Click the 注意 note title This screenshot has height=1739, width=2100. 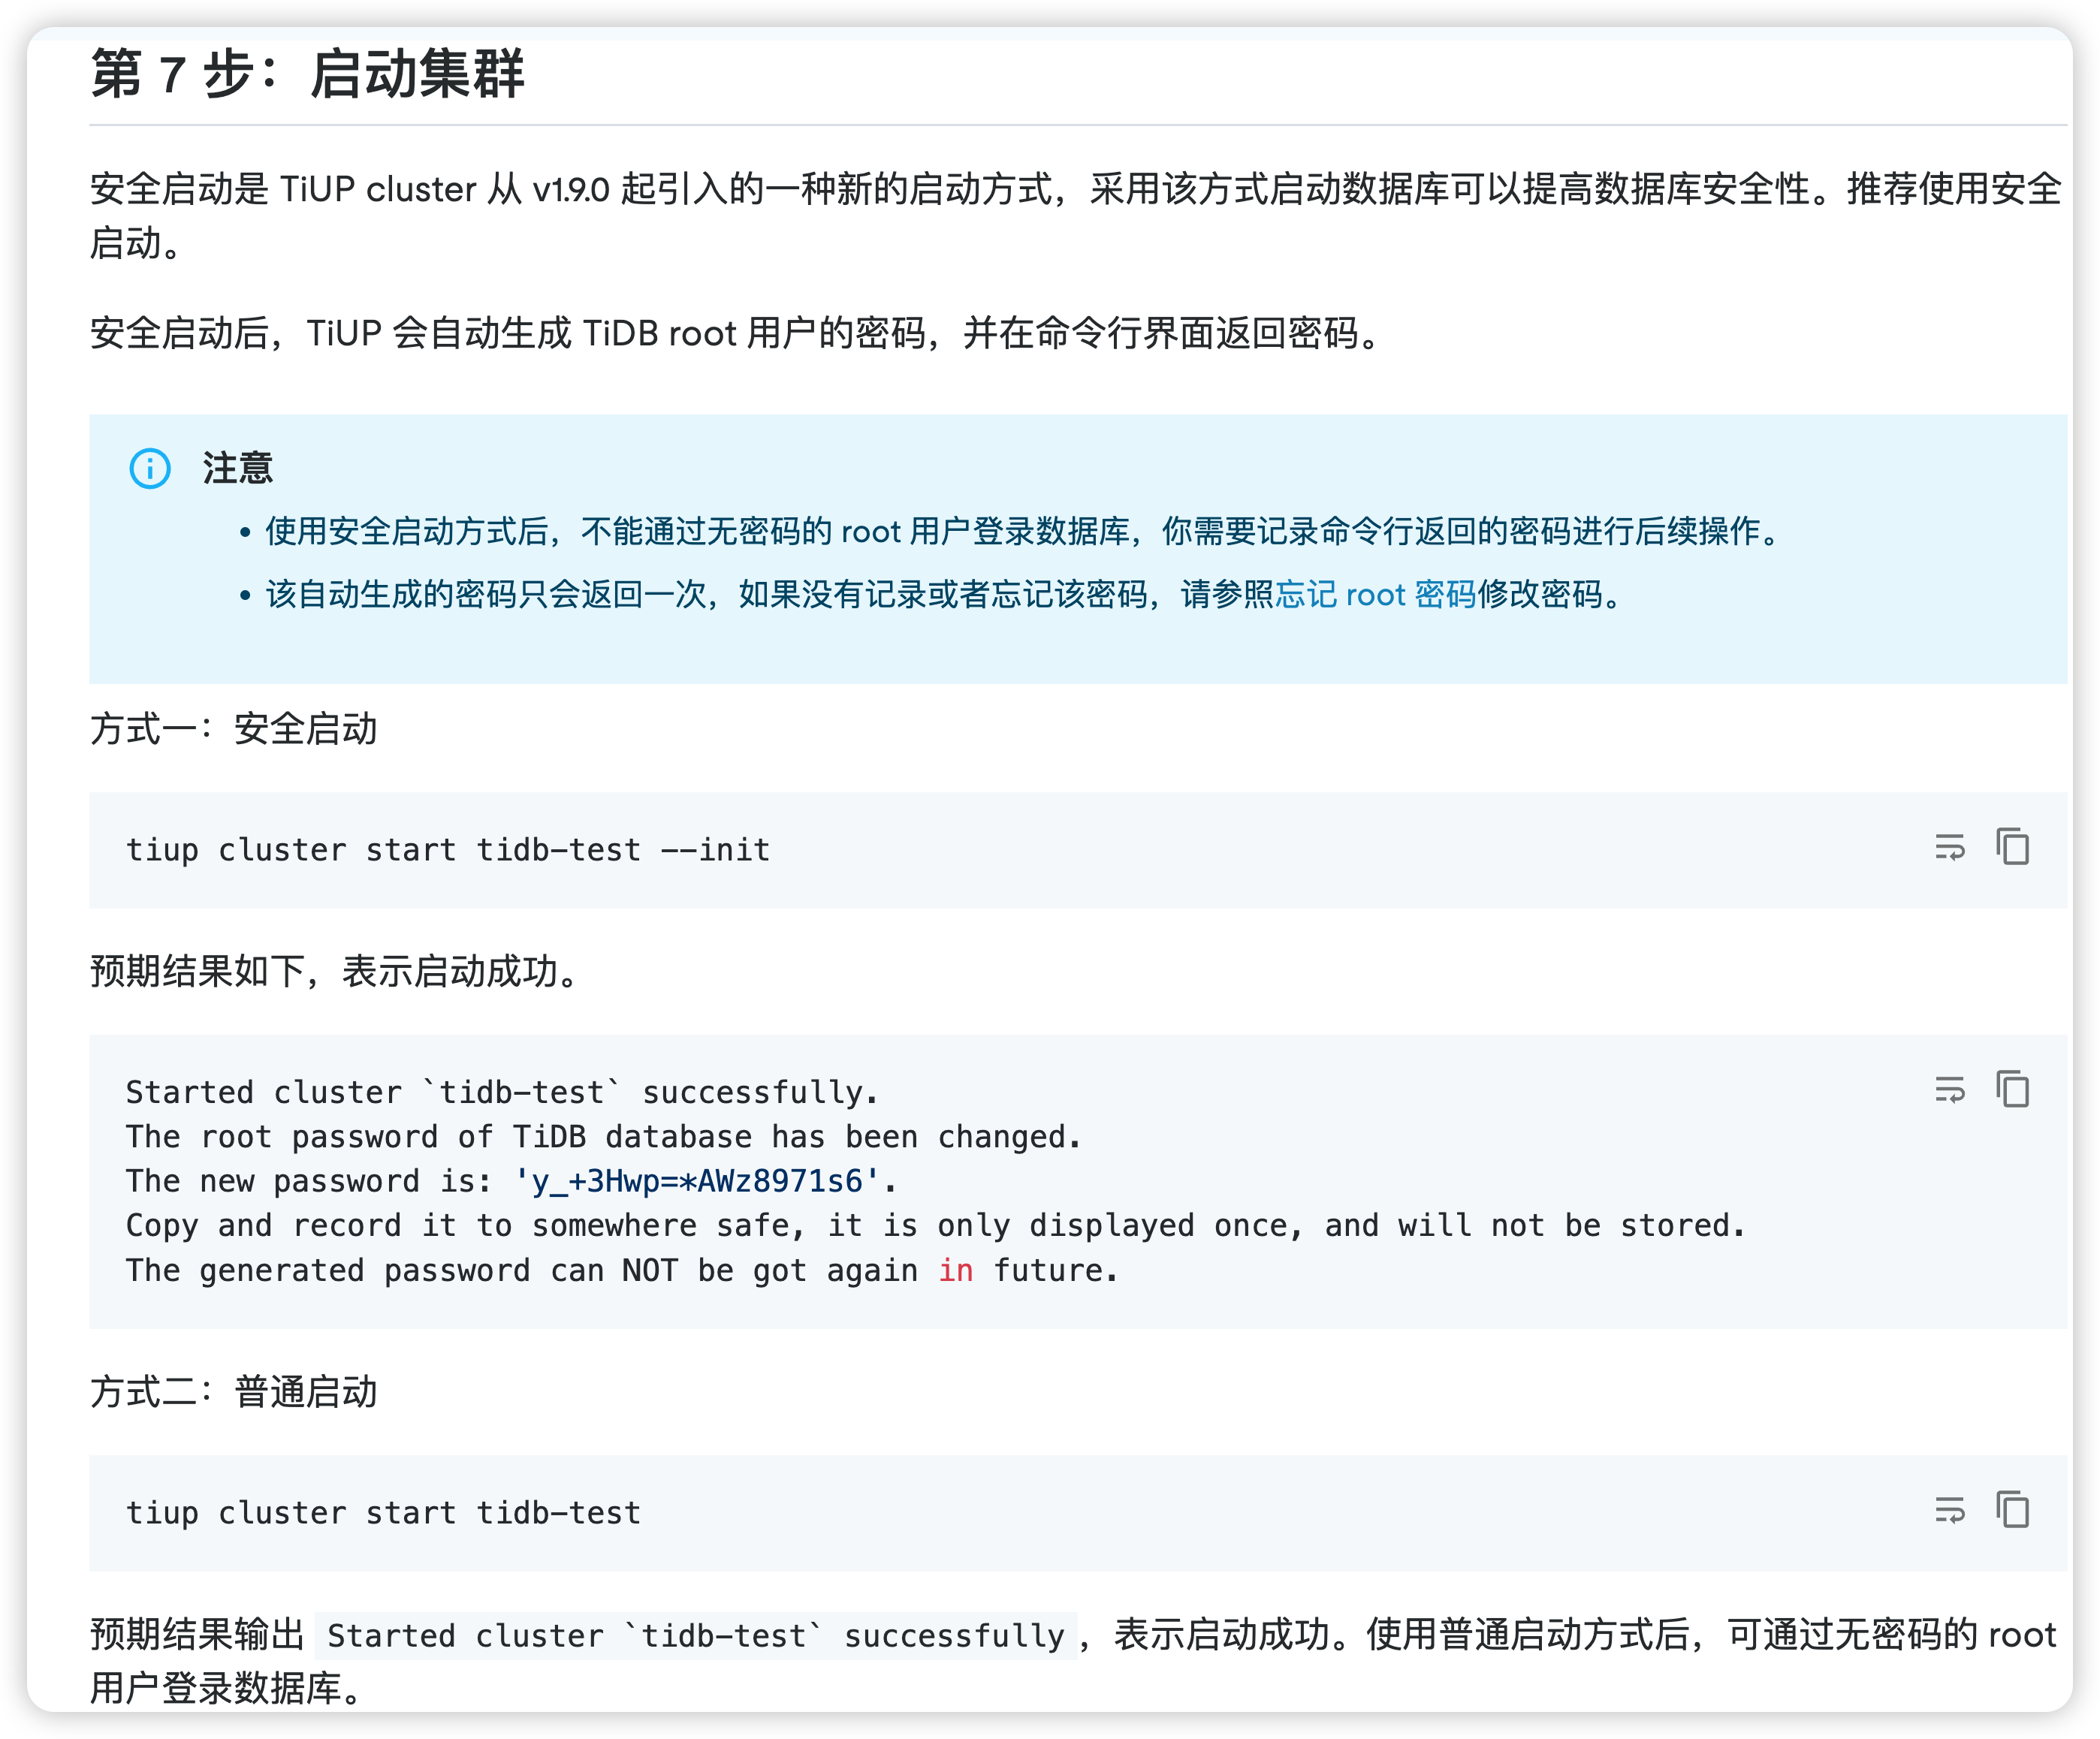(237, 468)
